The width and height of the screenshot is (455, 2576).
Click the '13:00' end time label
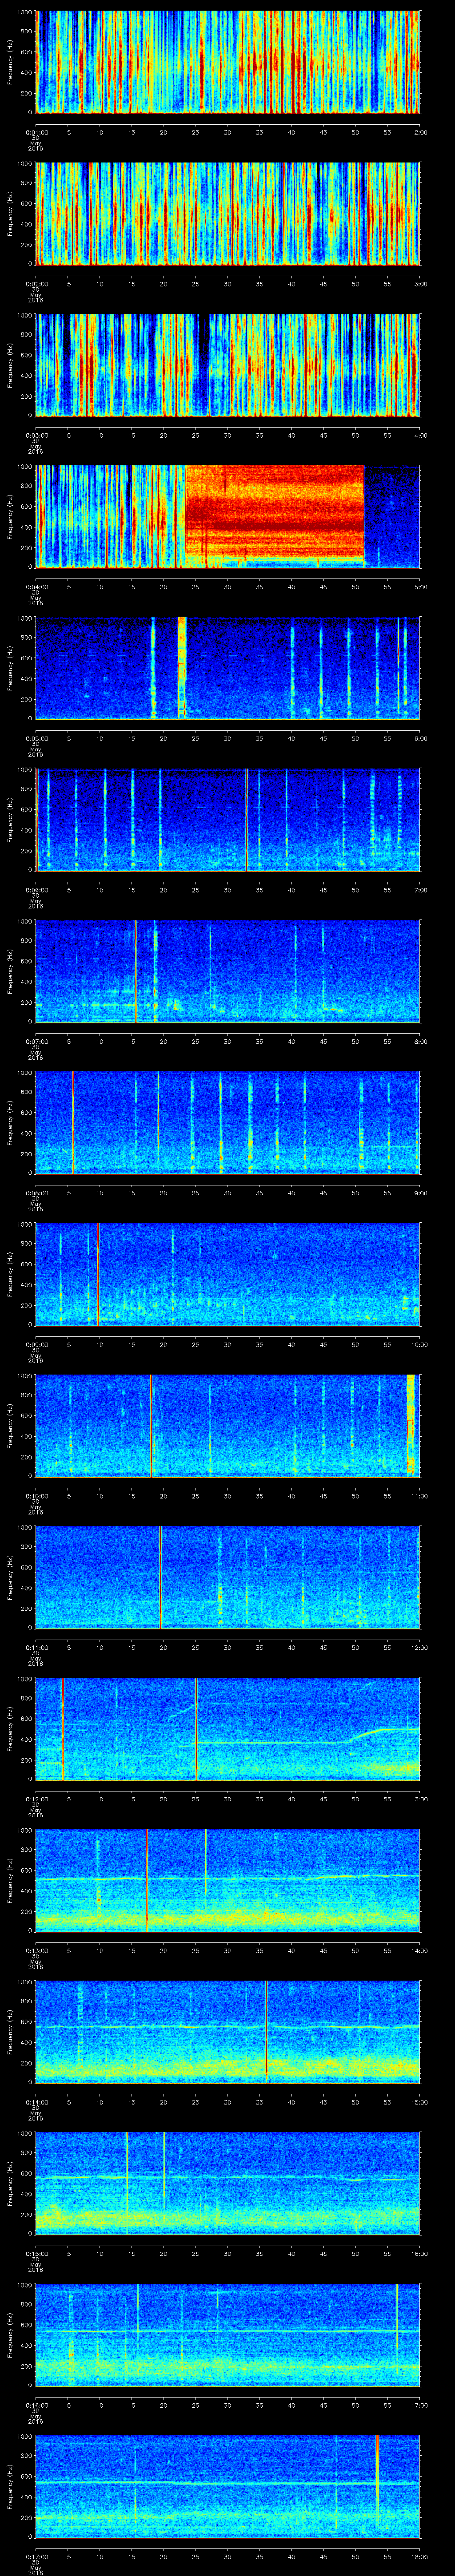(x=419, y=1799)
